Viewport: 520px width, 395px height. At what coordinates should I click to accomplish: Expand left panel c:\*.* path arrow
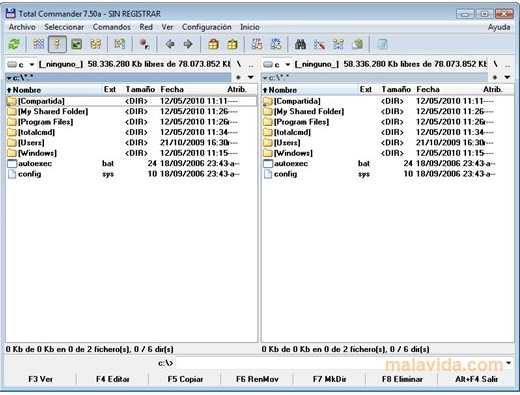9,78
